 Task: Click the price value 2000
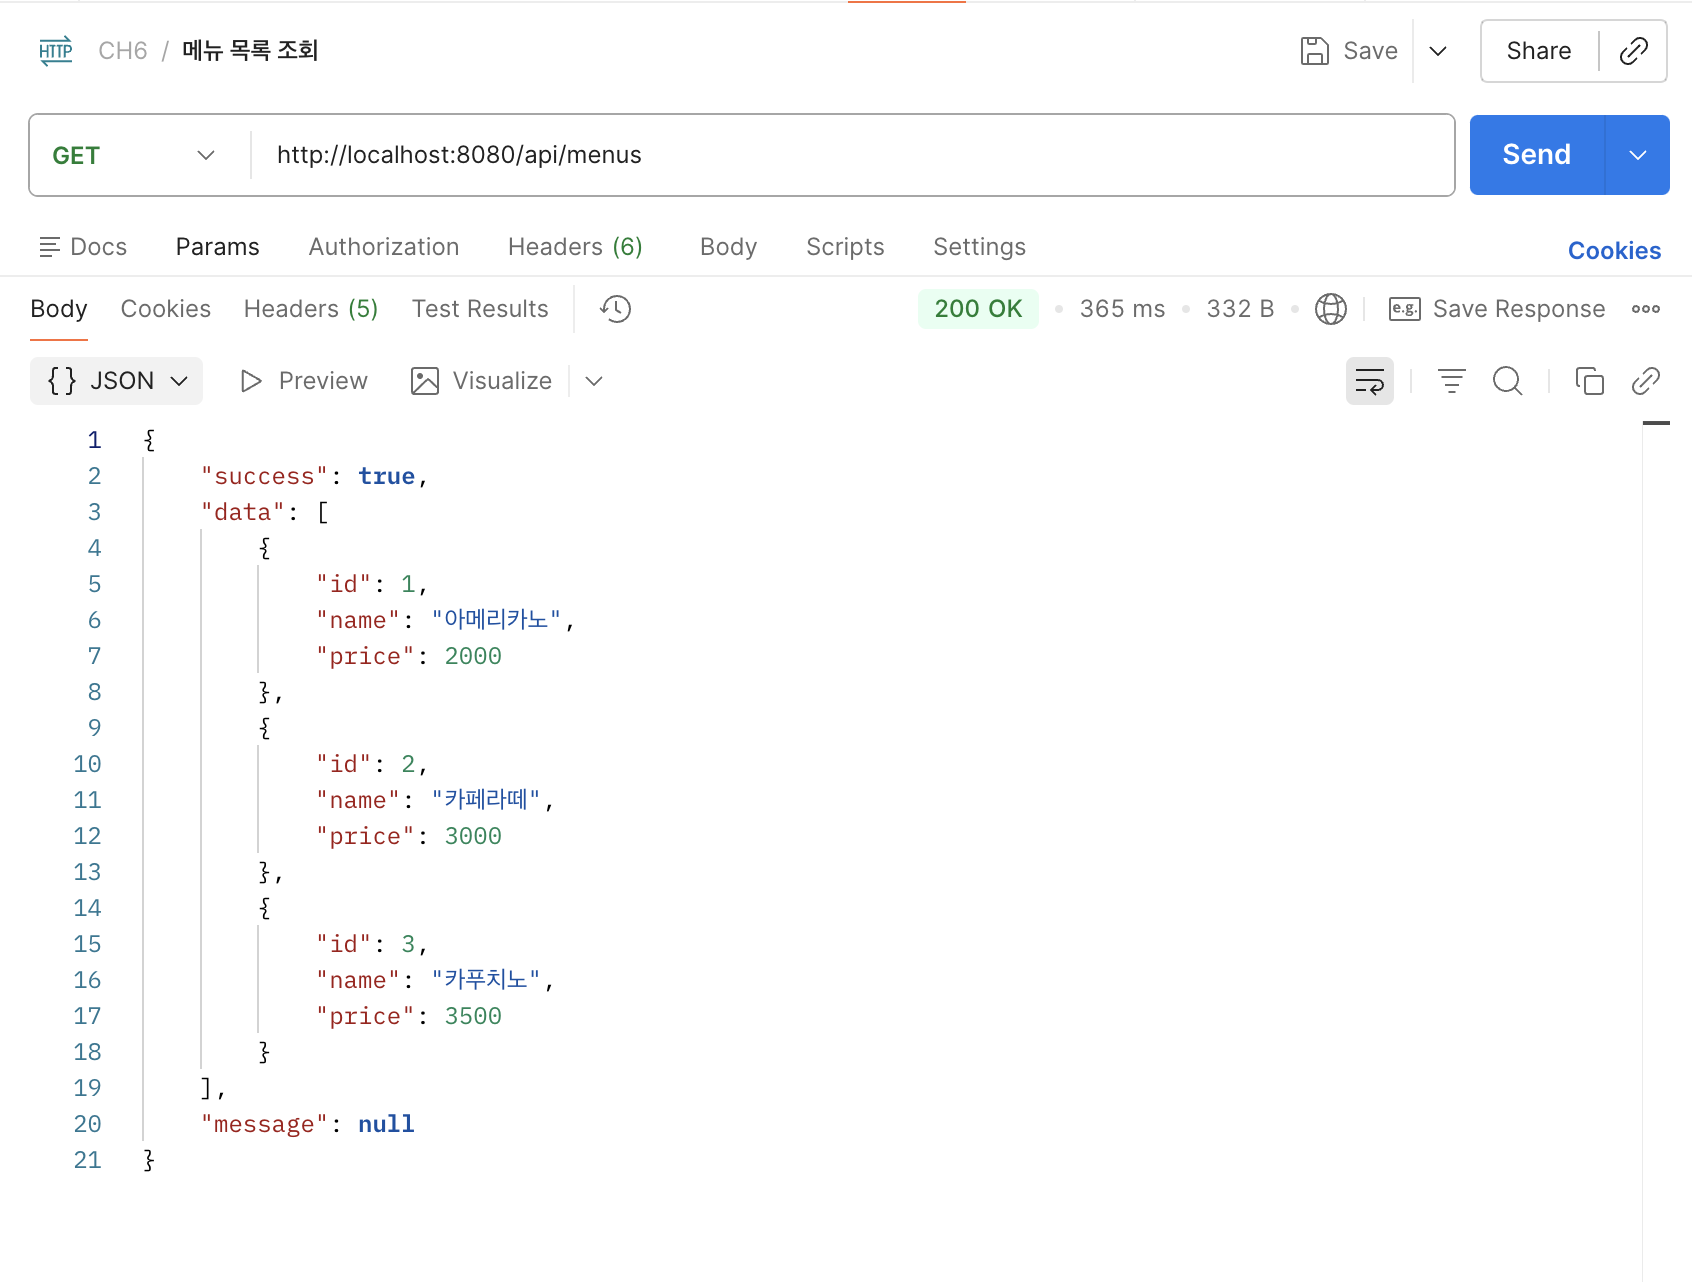[473, 656]
